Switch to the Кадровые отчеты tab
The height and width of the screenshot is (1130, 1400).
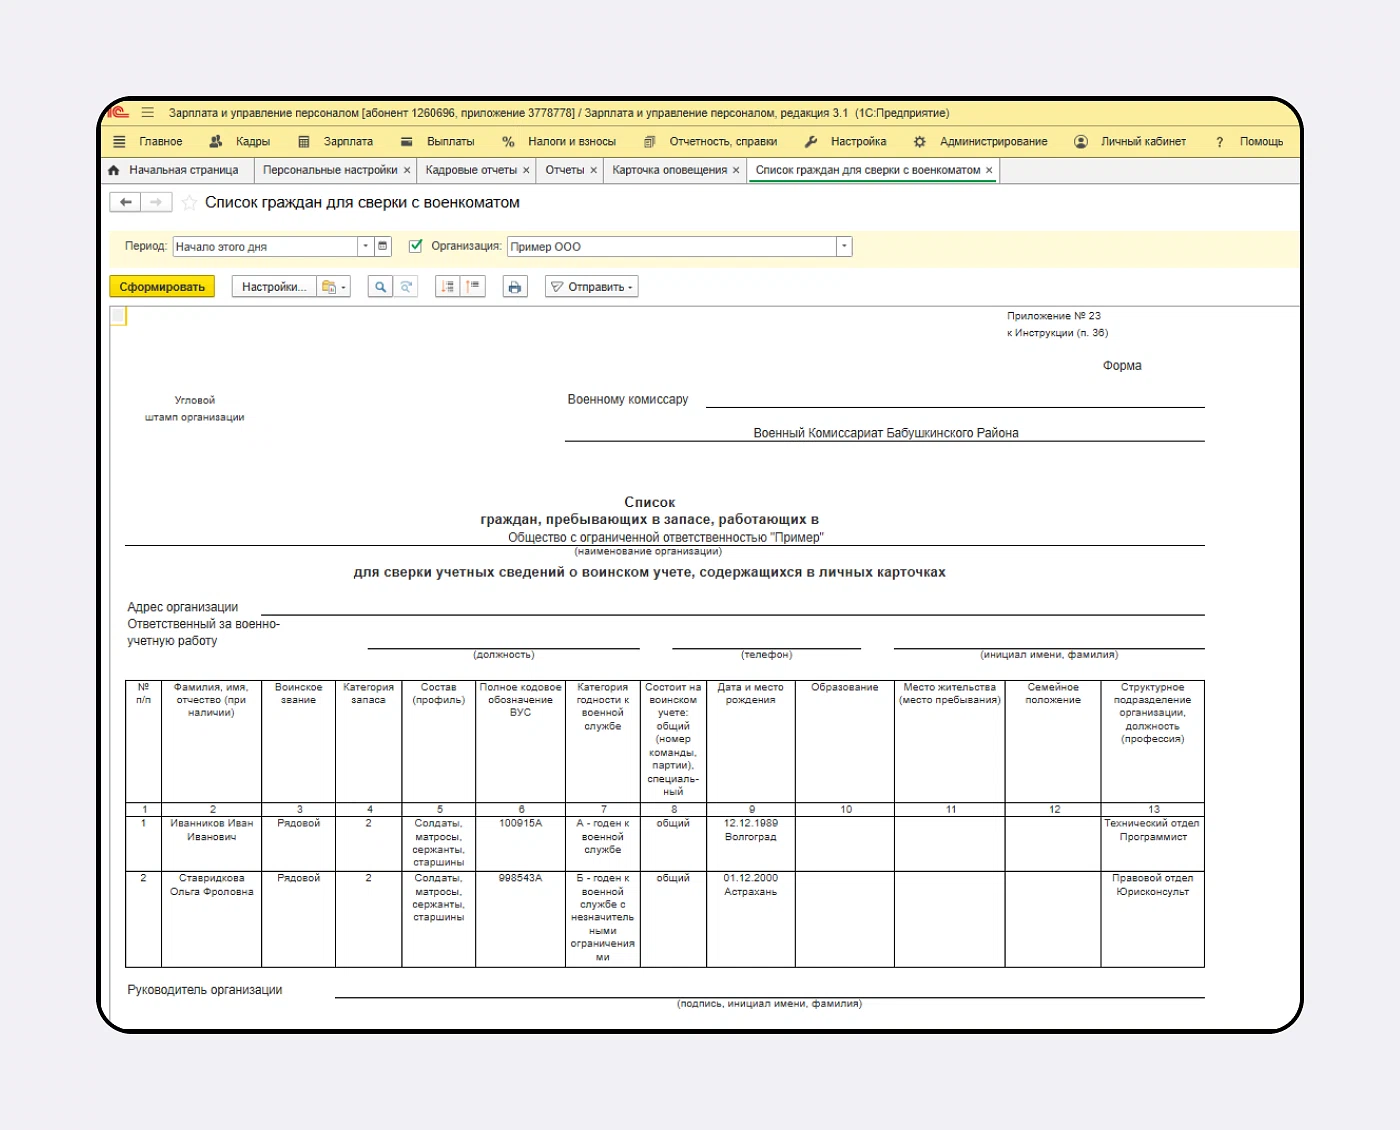(x=471, y=170)
